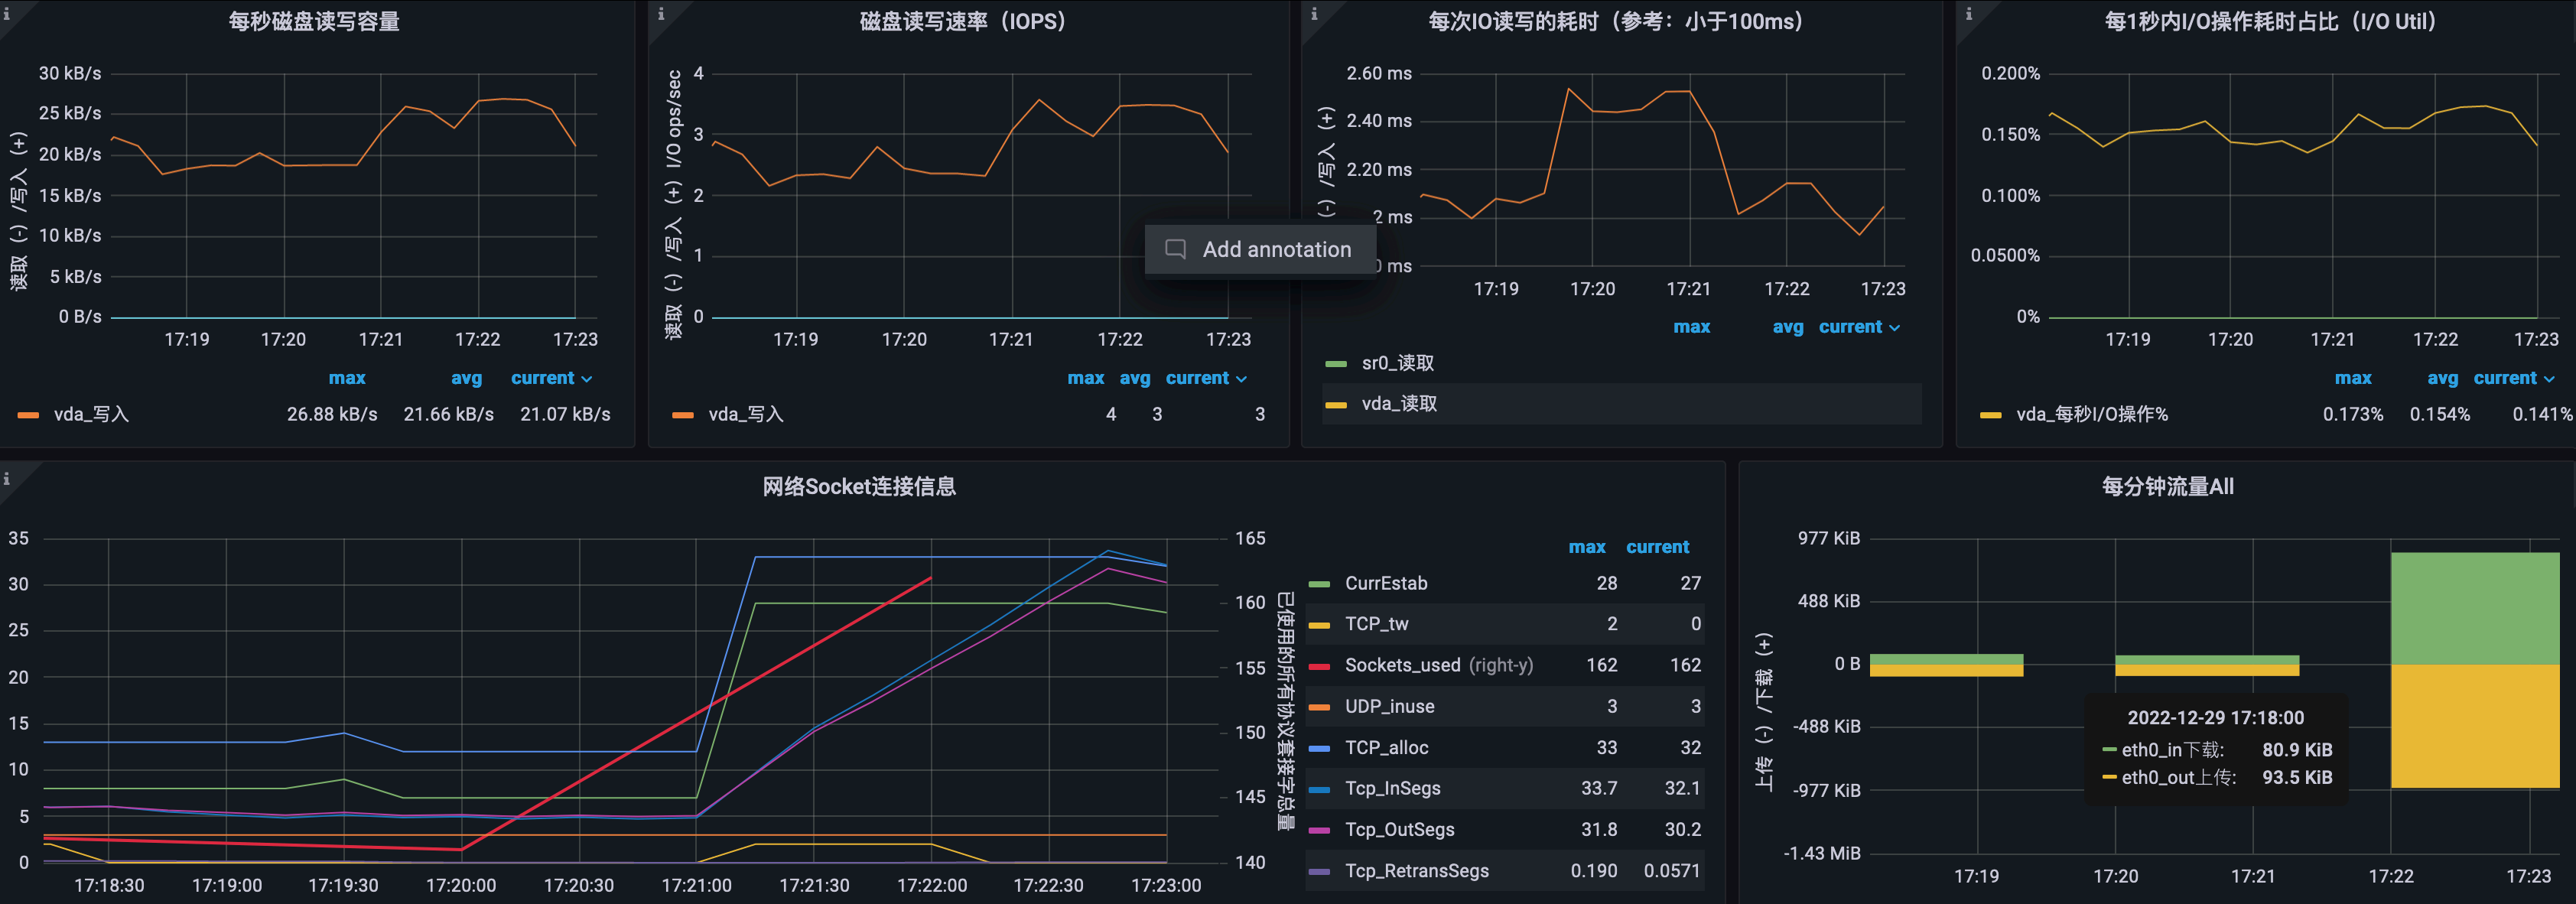
Task: Click the orange vda_写入 color icon in IOPS legend
Action: [x=683, y=415]
